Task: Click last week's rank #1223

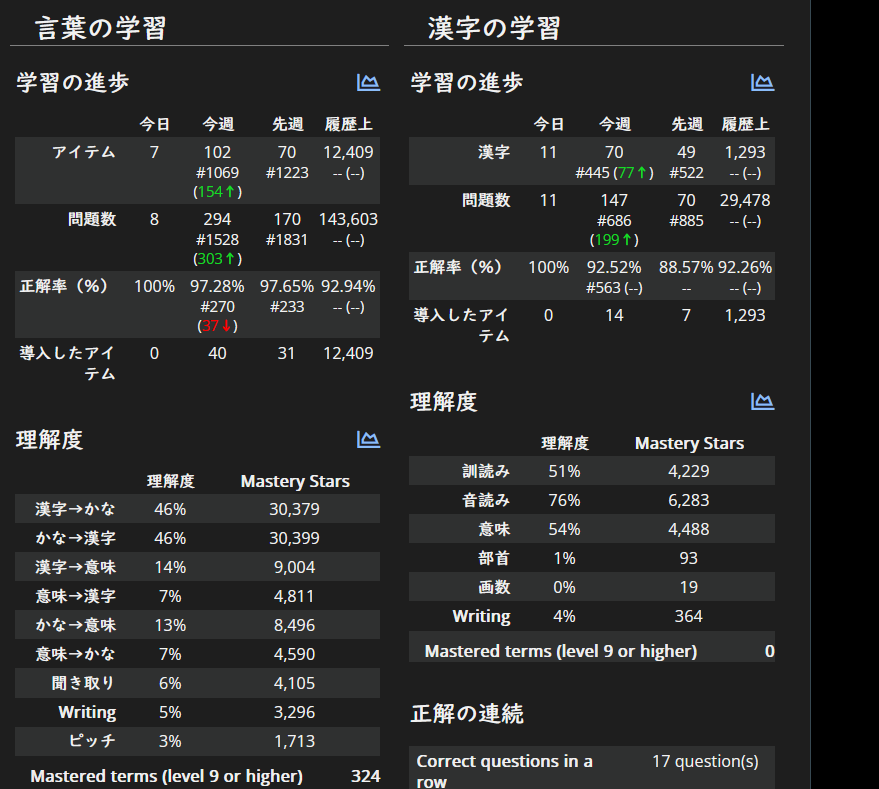Action: [287, 173]
